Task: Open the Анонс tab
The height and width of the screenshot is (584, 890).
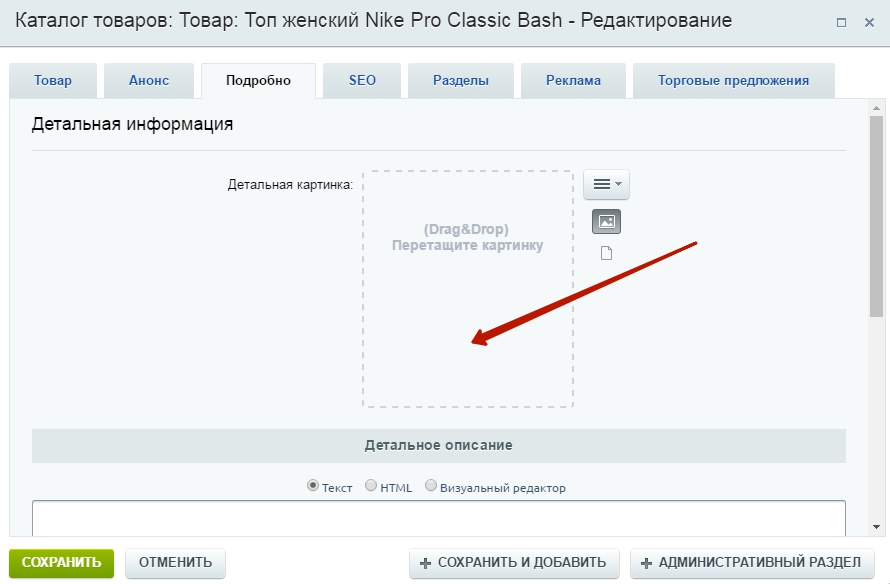Action: point(149,81)
